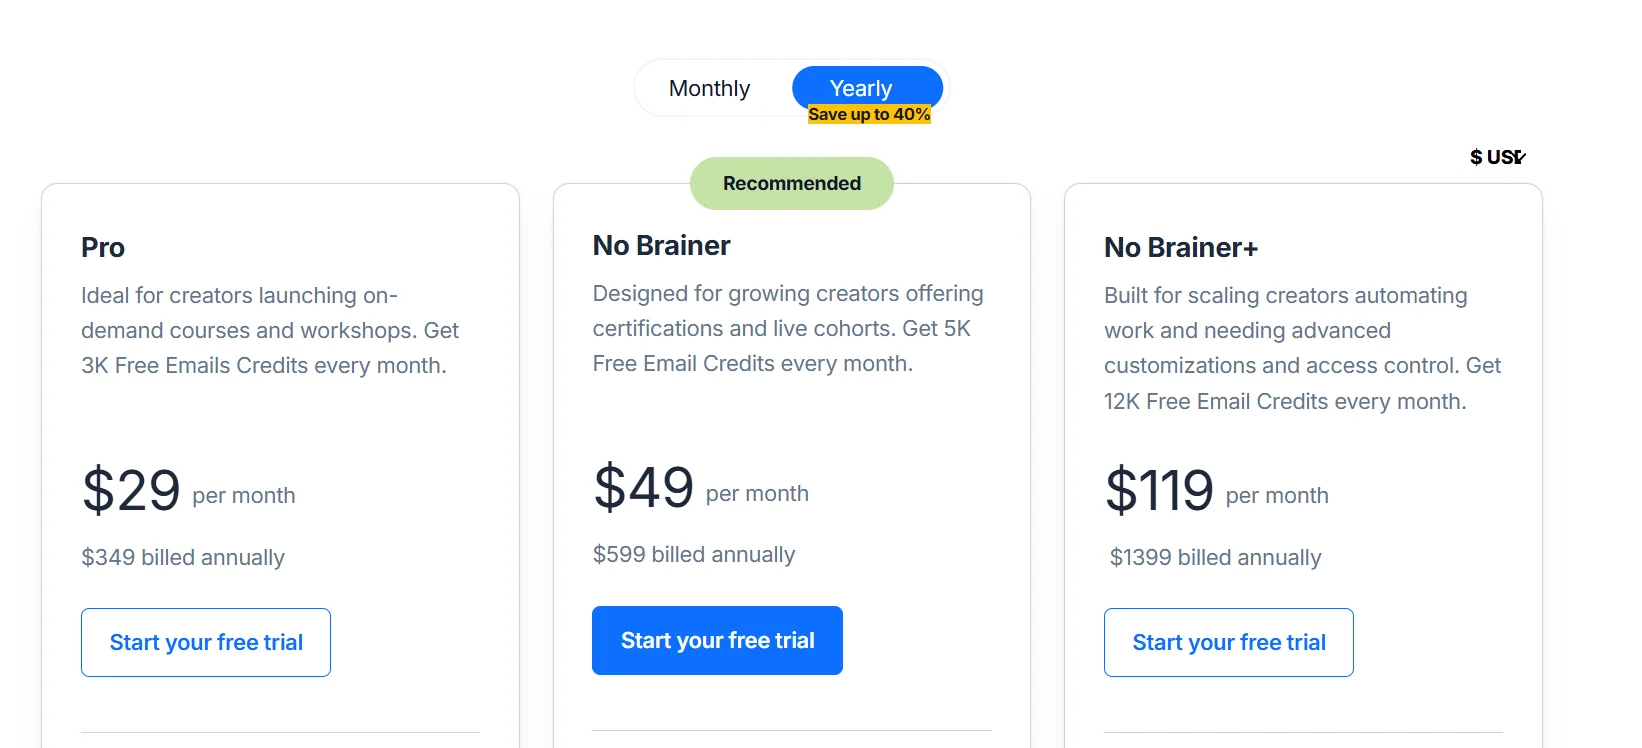This screenshot has height=748, width=1642.
Task: Select the No Brainer plan heading
Action: click(x=661, y=244)
